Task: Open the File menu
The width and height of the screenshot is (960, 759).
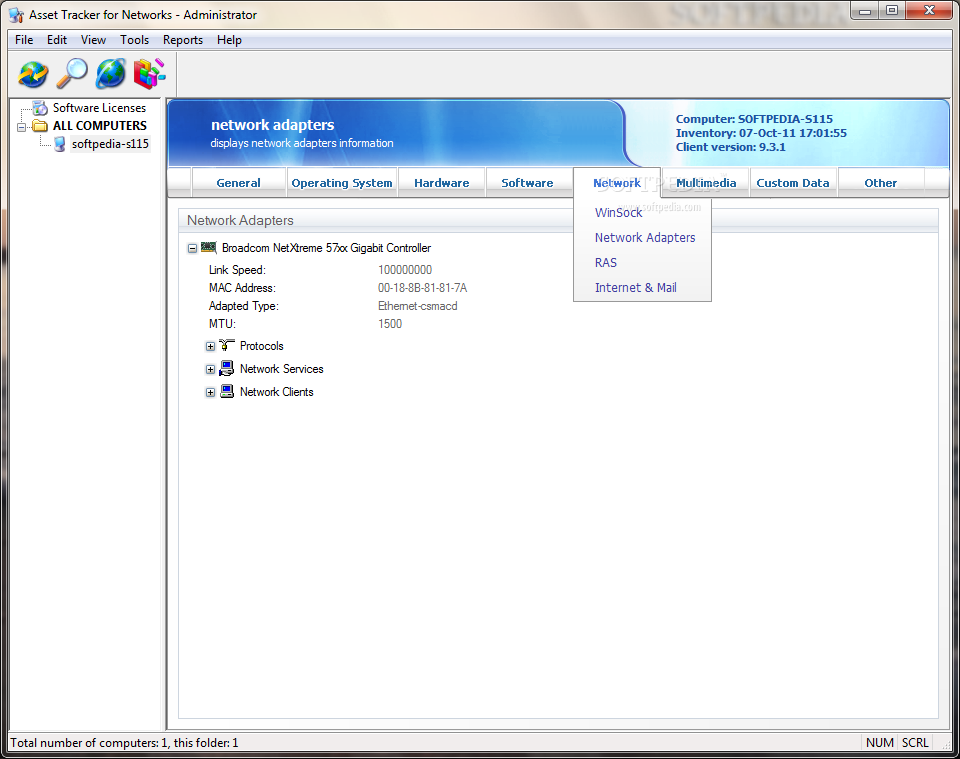Action: (24, 40)
